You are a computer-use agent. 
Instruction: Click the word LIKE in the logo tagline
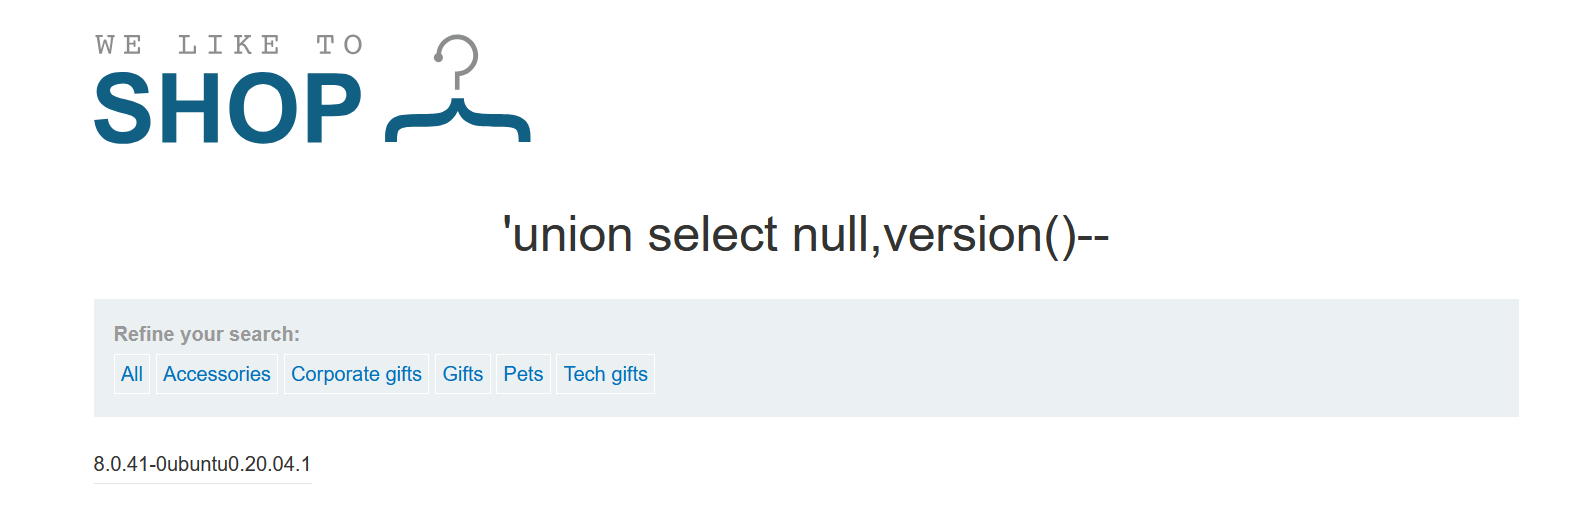[x=229, y=45]
